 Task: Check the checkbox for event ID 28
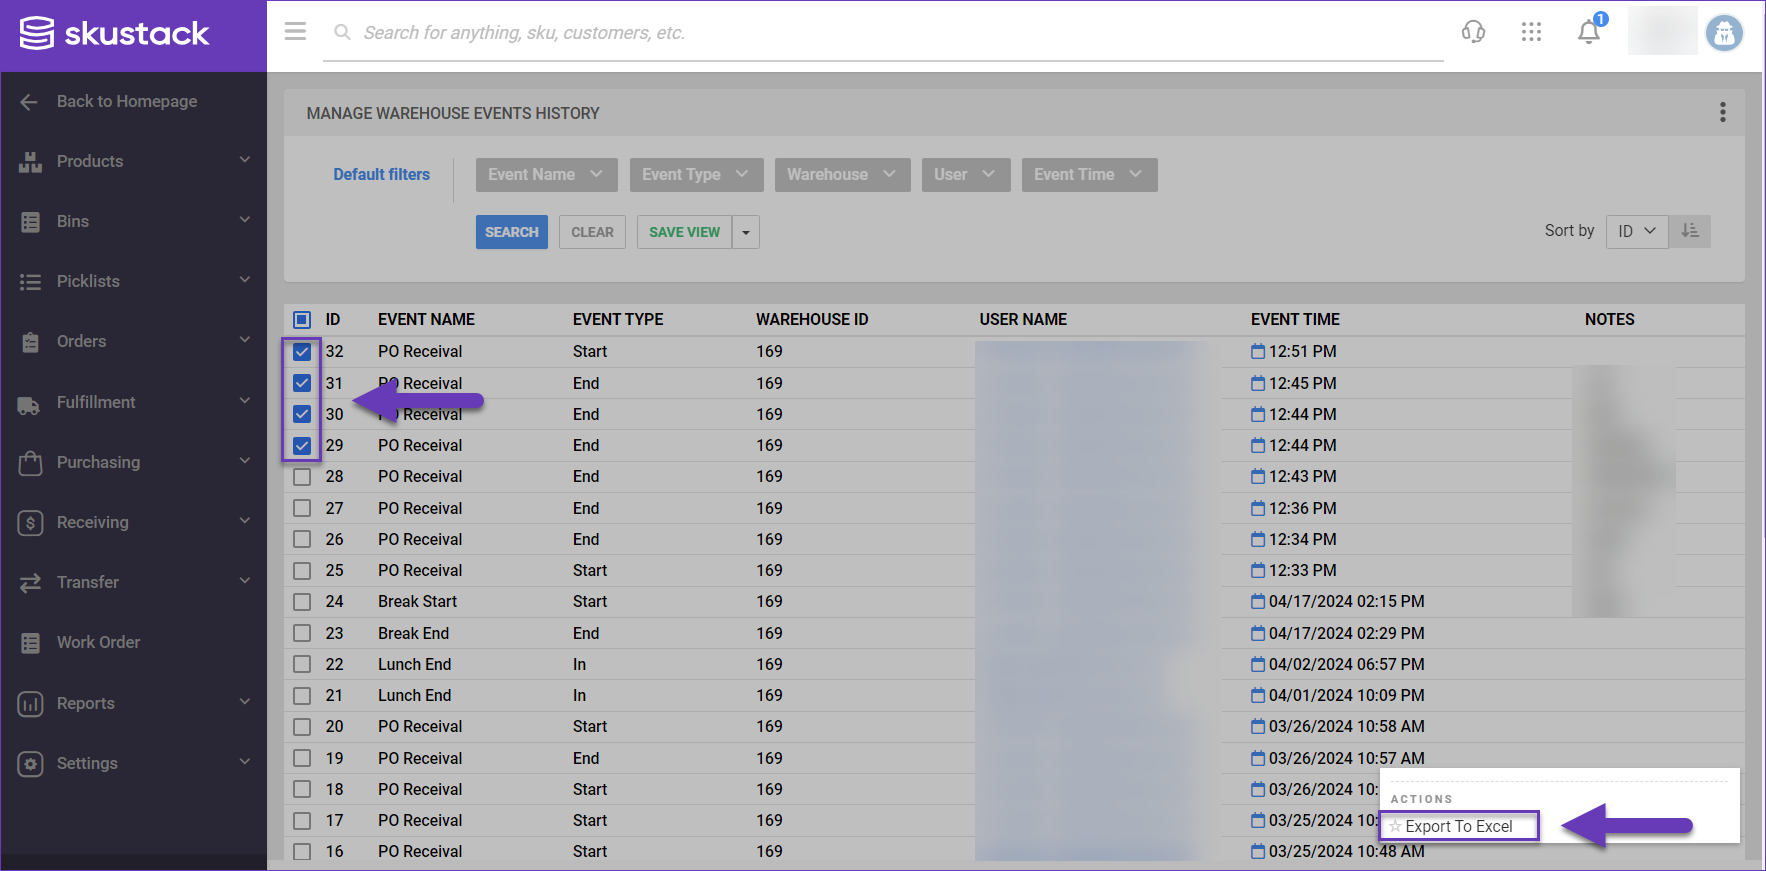(x=302, y=477)
